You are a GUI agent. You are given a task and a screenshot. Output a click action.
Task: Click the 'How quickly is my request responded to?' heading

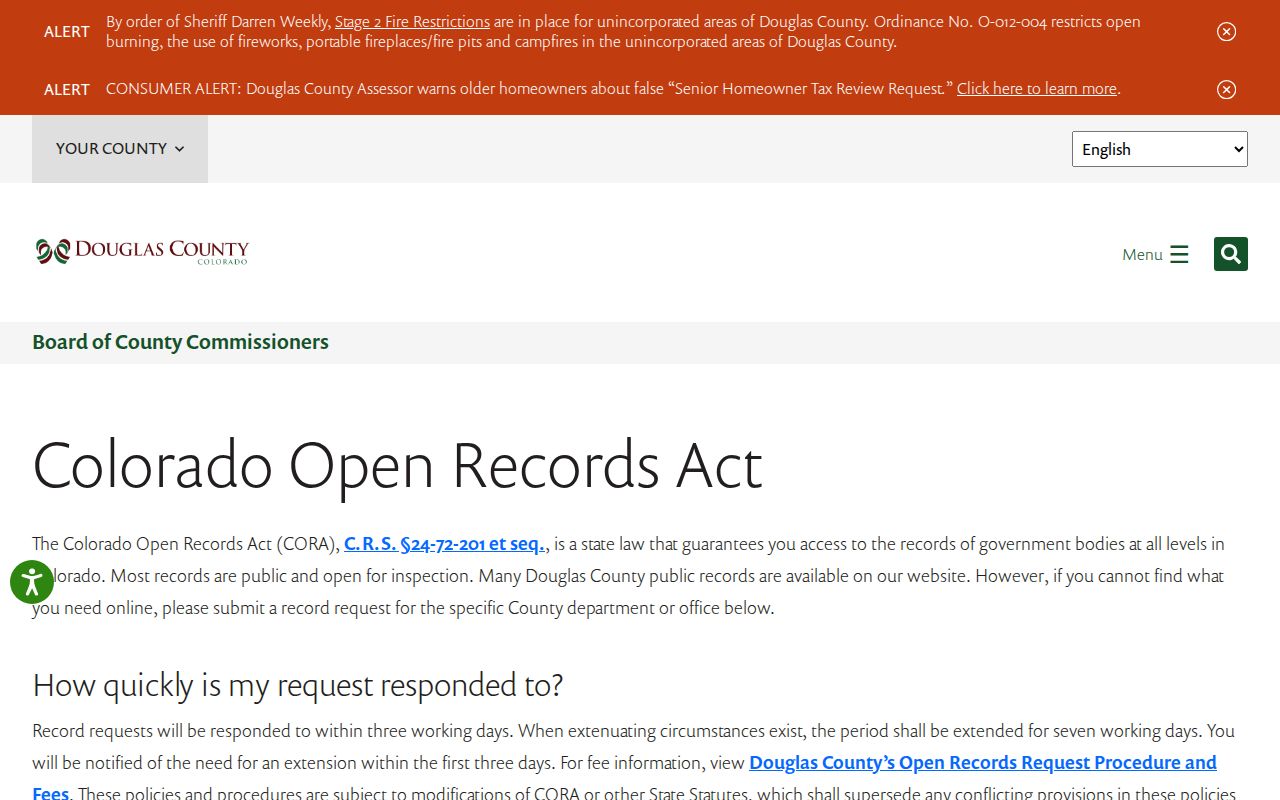(298, 685)
